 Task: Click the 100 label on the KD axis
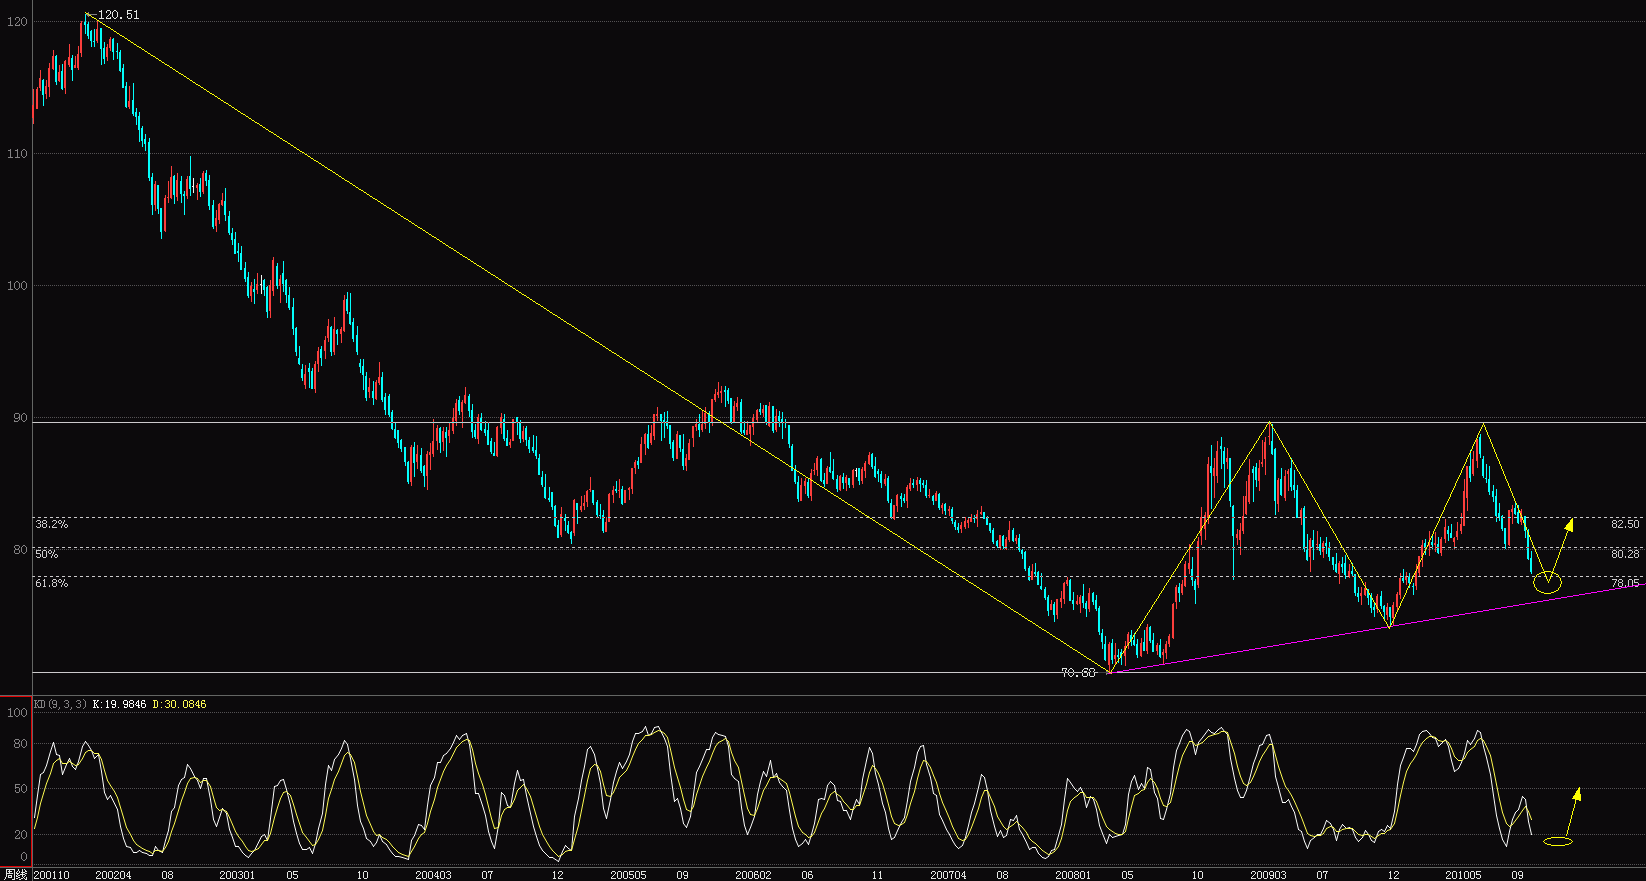pos(17,713)
